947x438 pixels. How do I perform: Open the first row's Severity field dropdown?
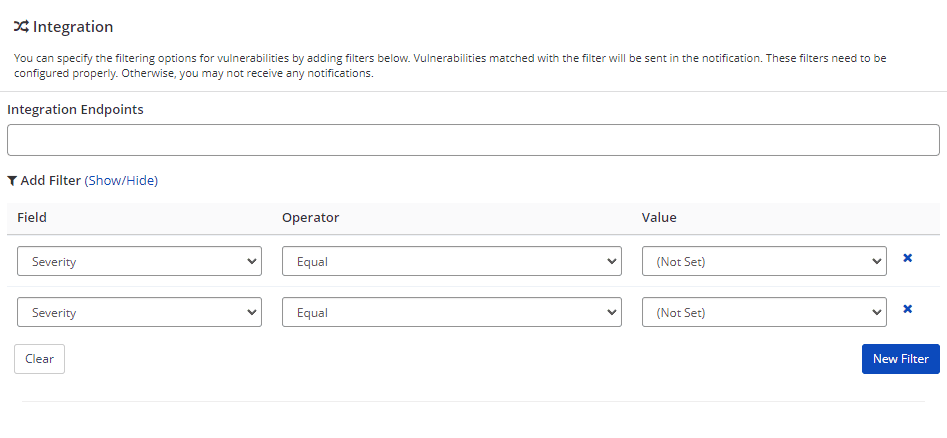(139, 261)
